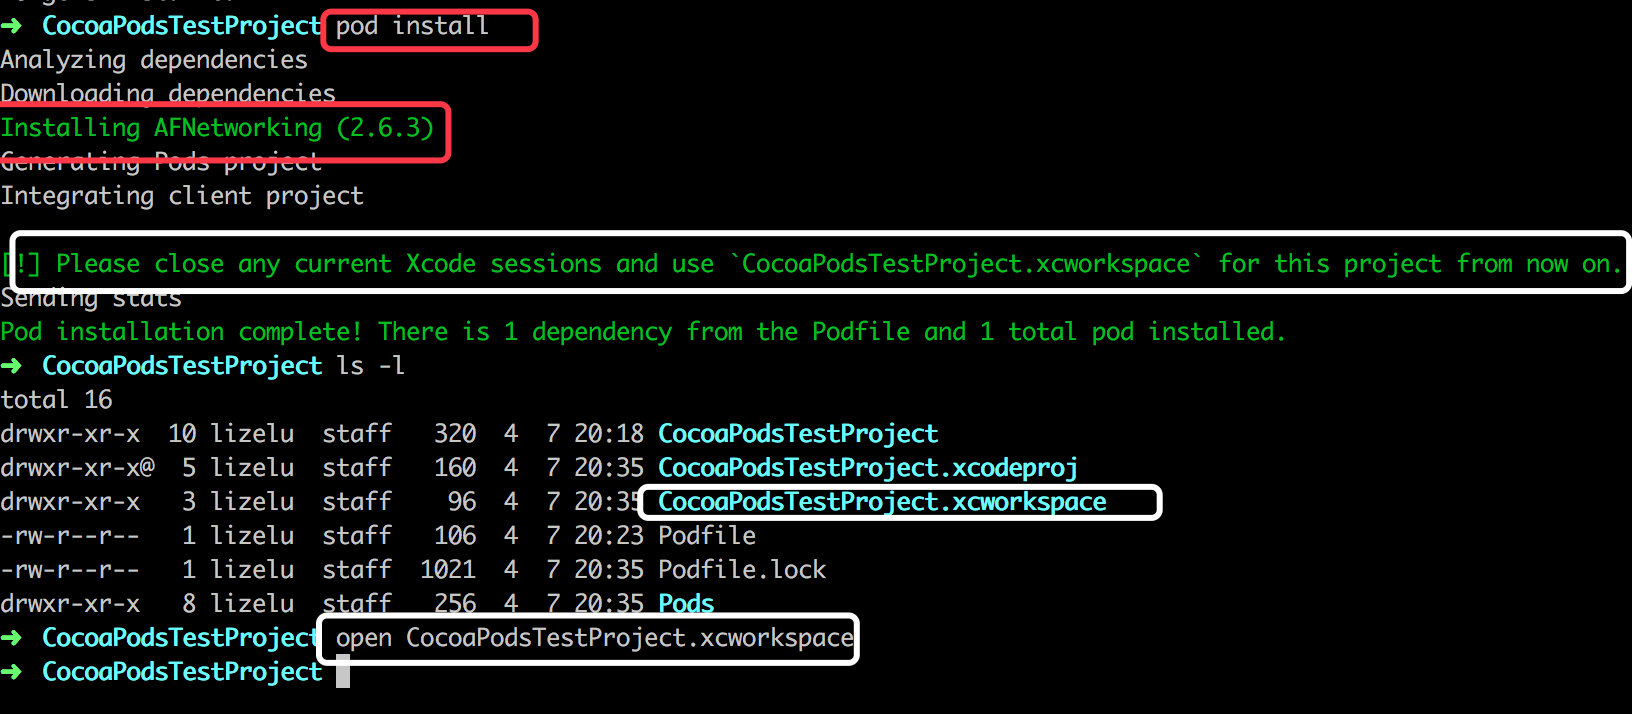
Task: Click the terminal cursor block
Action: (x=343, y=672)
